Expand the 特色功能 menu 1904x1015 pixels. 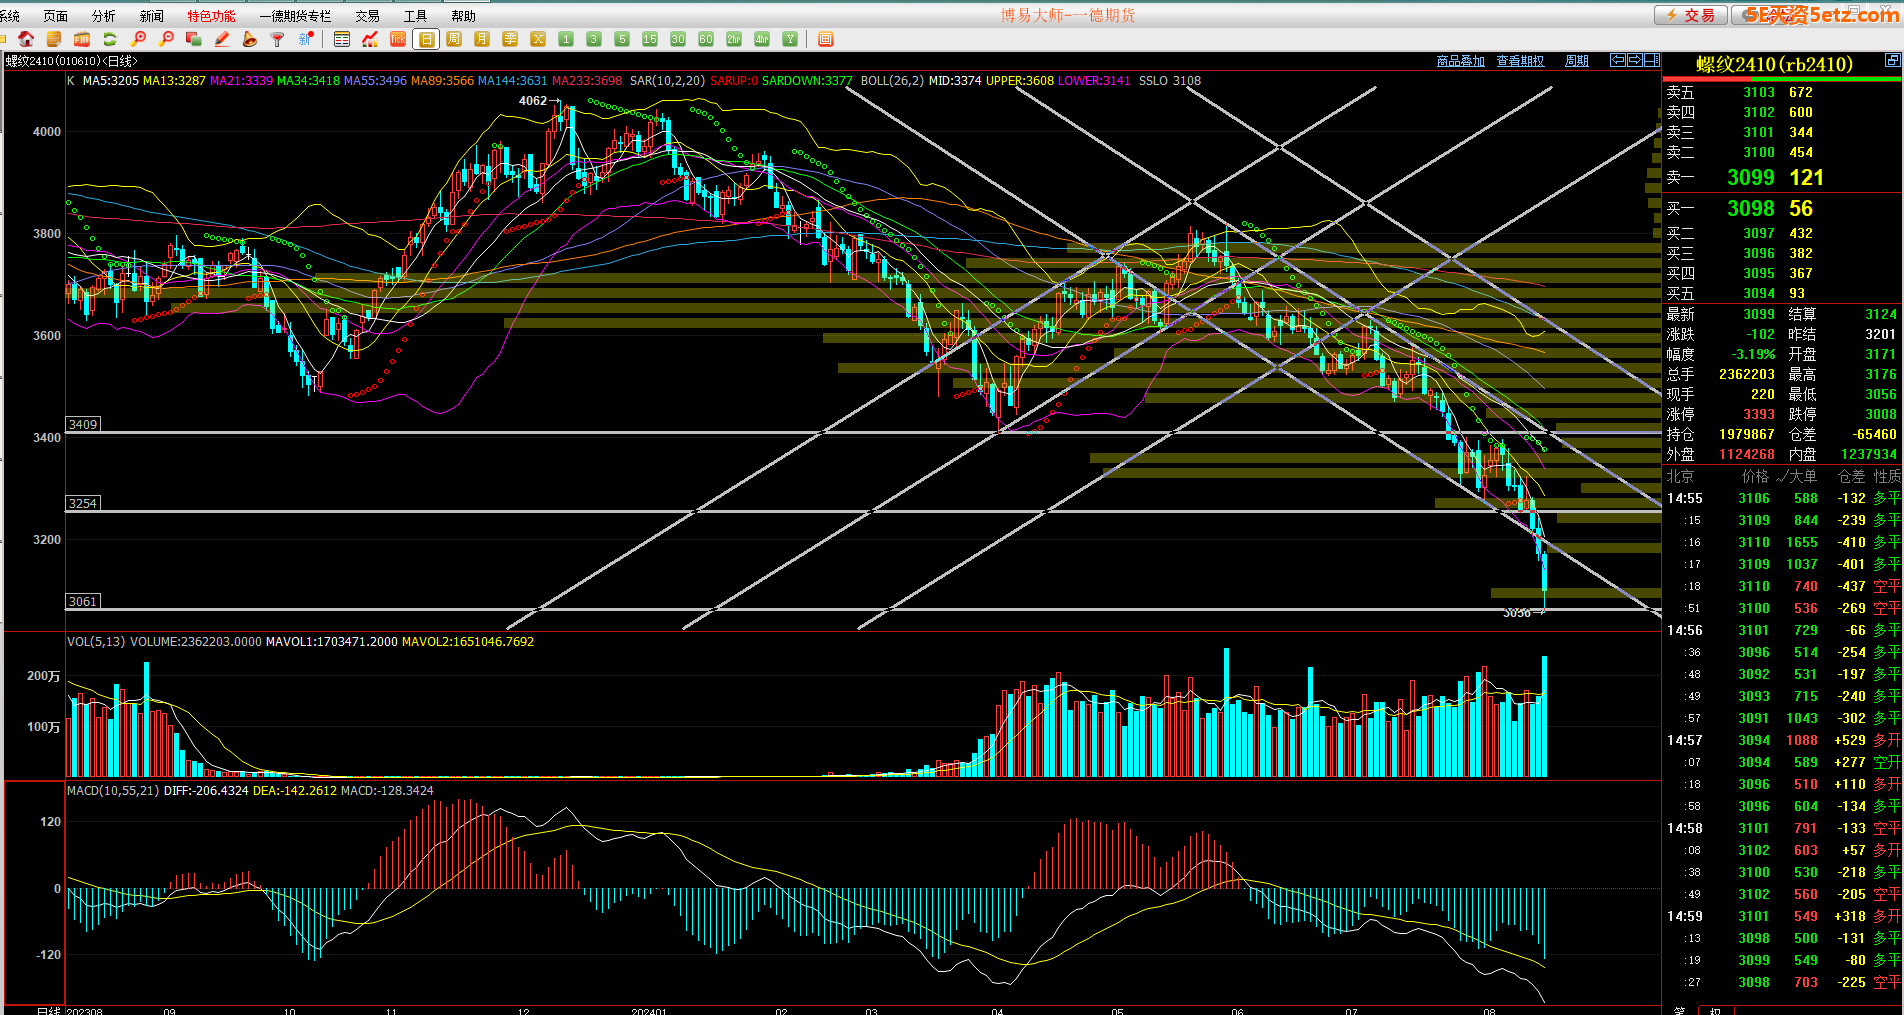click(x=211, y=16)
